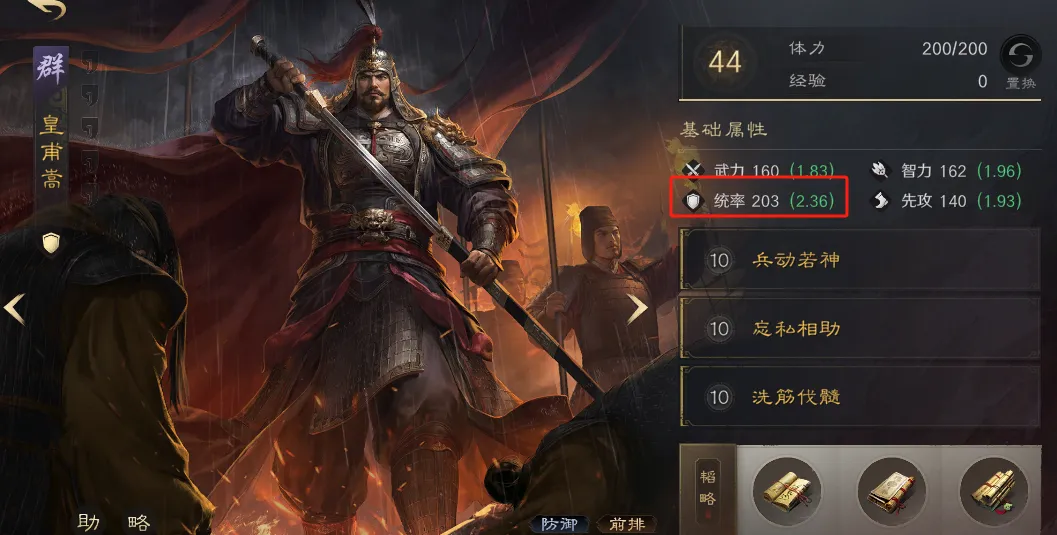Open the 助略 tab at bottom left
The image size is (1057, 535).
(x=113, y=522)
